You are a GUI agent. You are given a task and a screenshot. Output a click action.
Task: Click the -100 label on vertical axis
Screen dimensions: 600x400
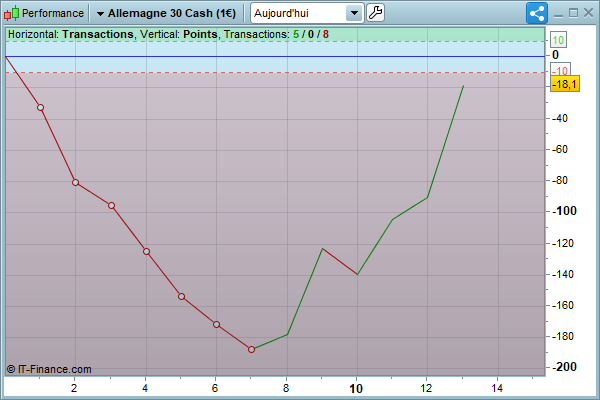564,211
